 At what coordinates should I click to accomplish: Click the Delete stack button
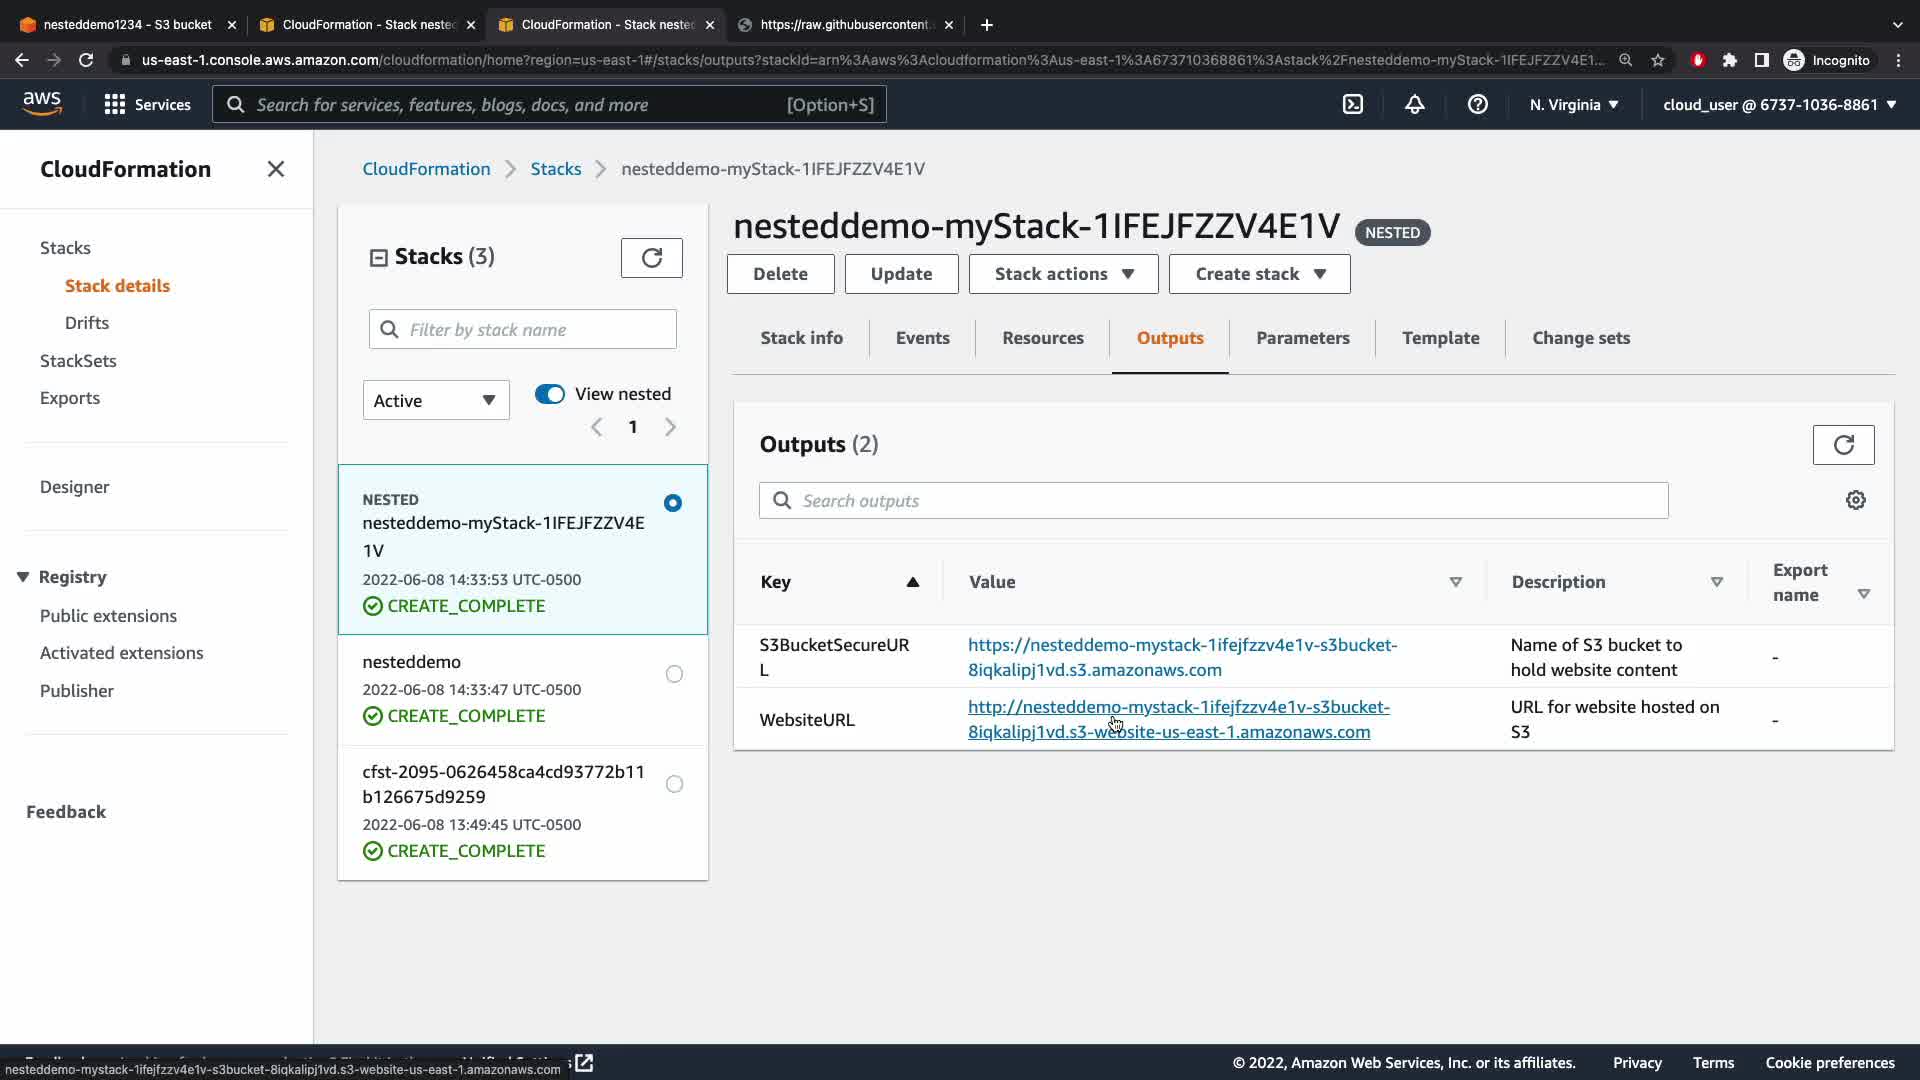point(780,274)
